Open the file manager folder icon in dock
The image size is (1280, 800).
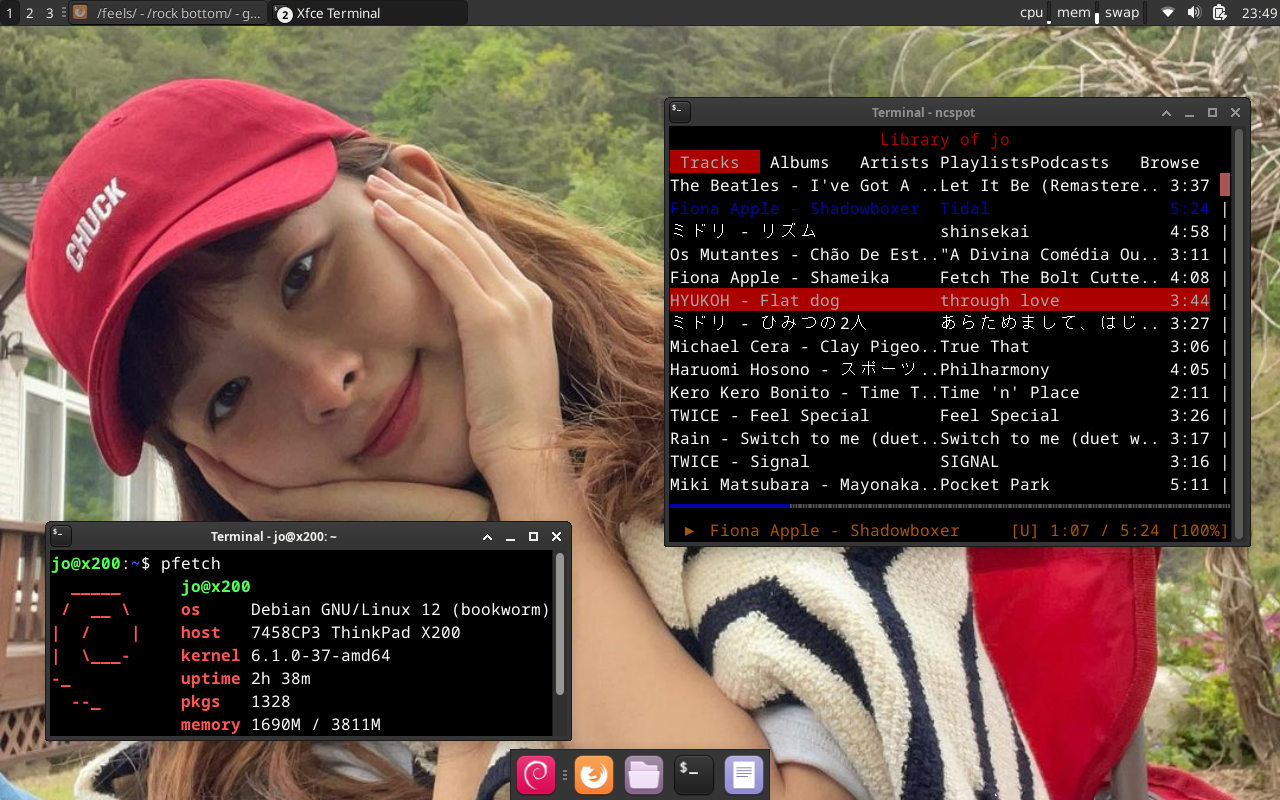coord(644,775)
